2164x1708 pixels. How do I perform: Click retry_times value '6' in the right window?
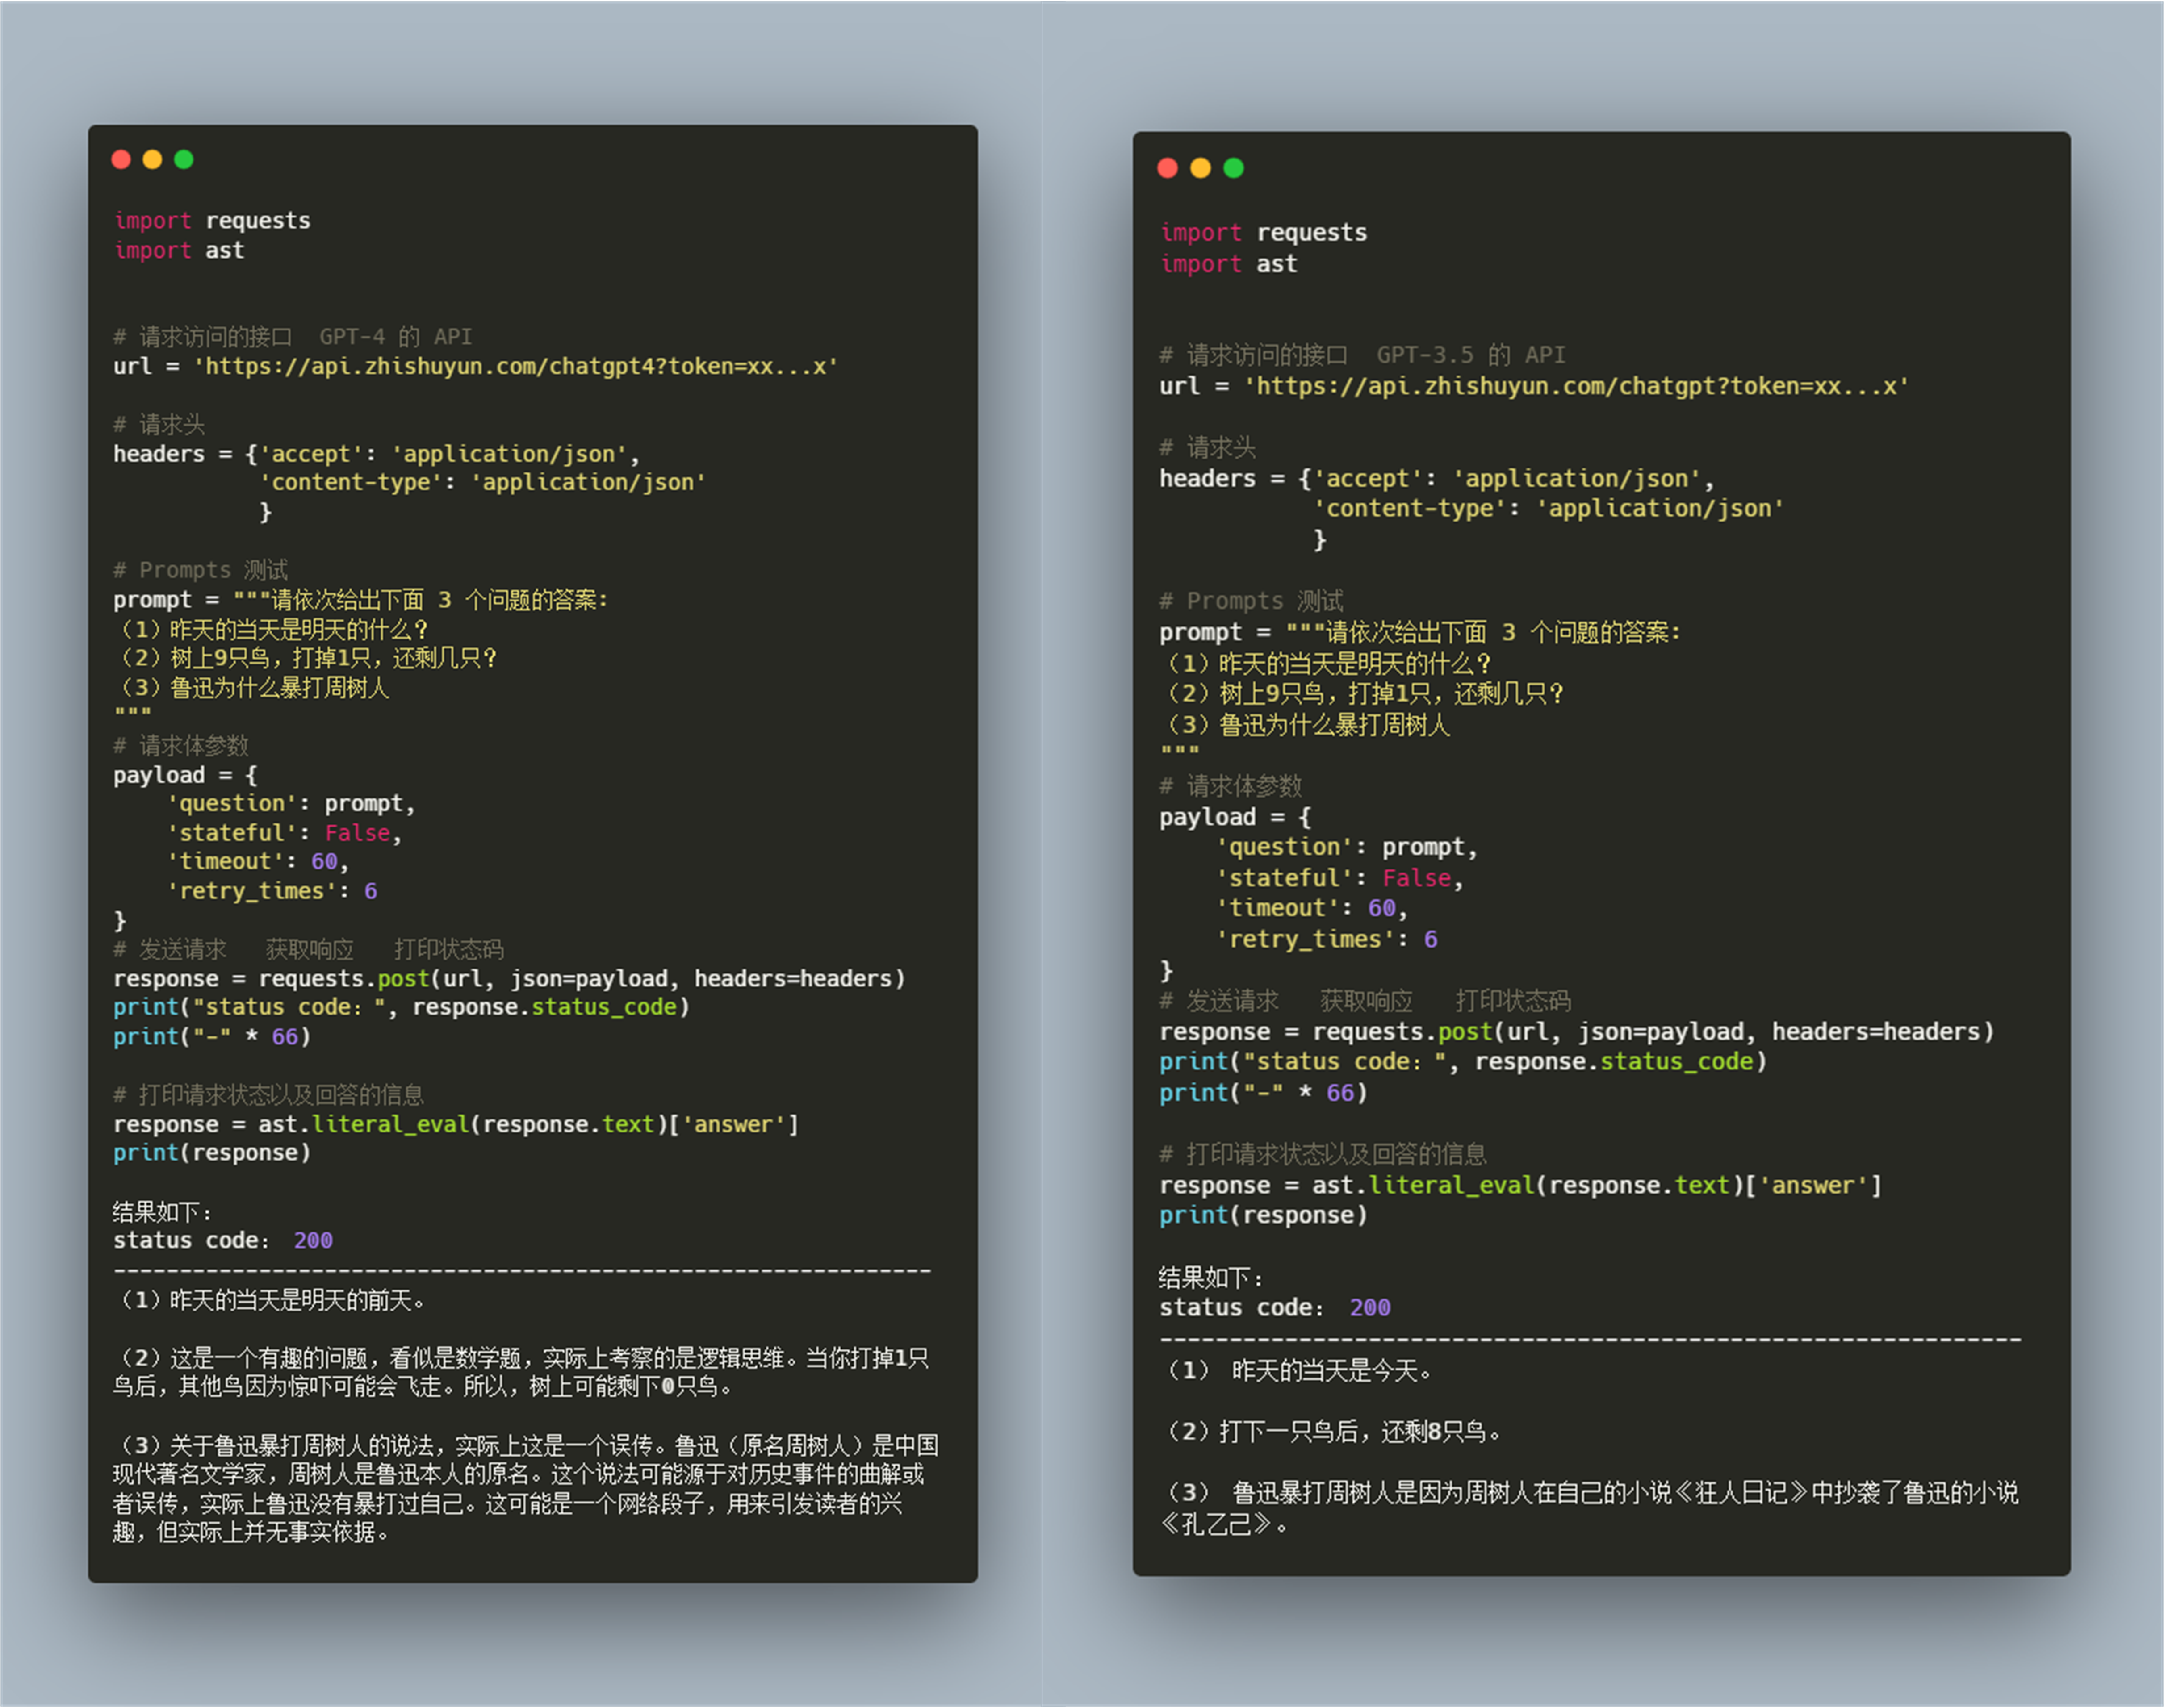pos(1431,940)
